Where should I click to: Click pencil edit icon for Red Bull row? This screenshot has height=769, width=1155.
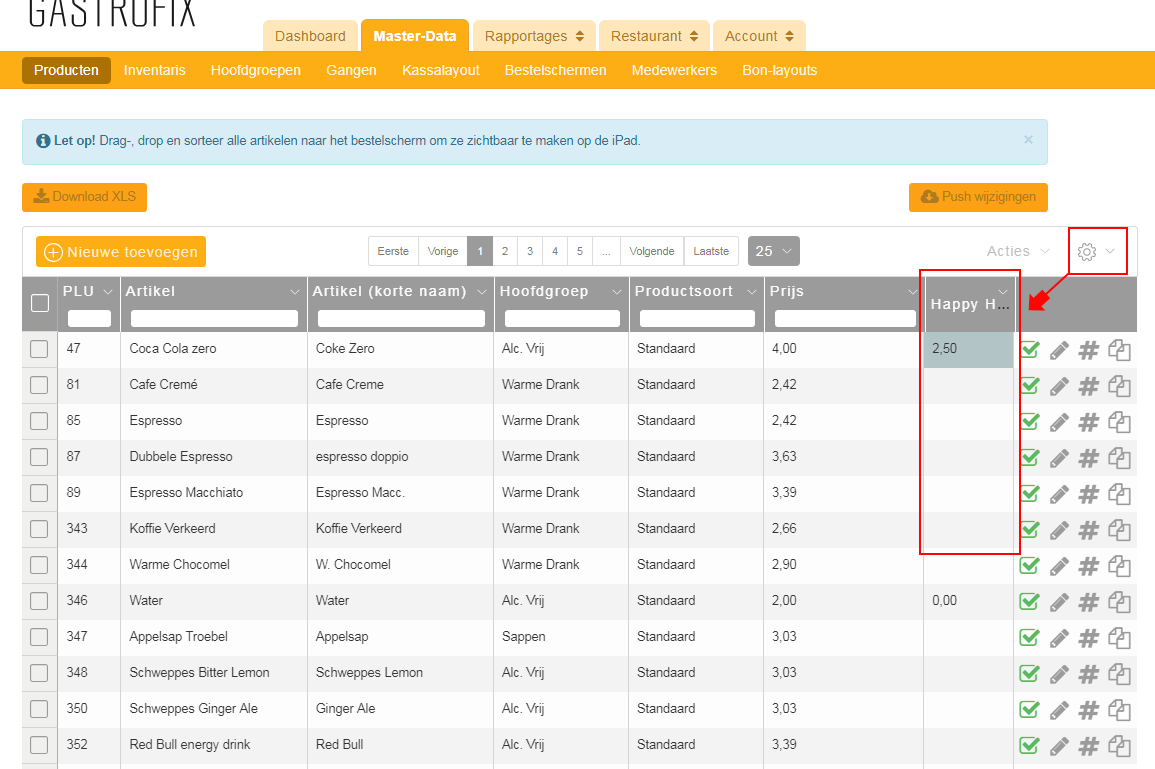tap(1059, 746)
